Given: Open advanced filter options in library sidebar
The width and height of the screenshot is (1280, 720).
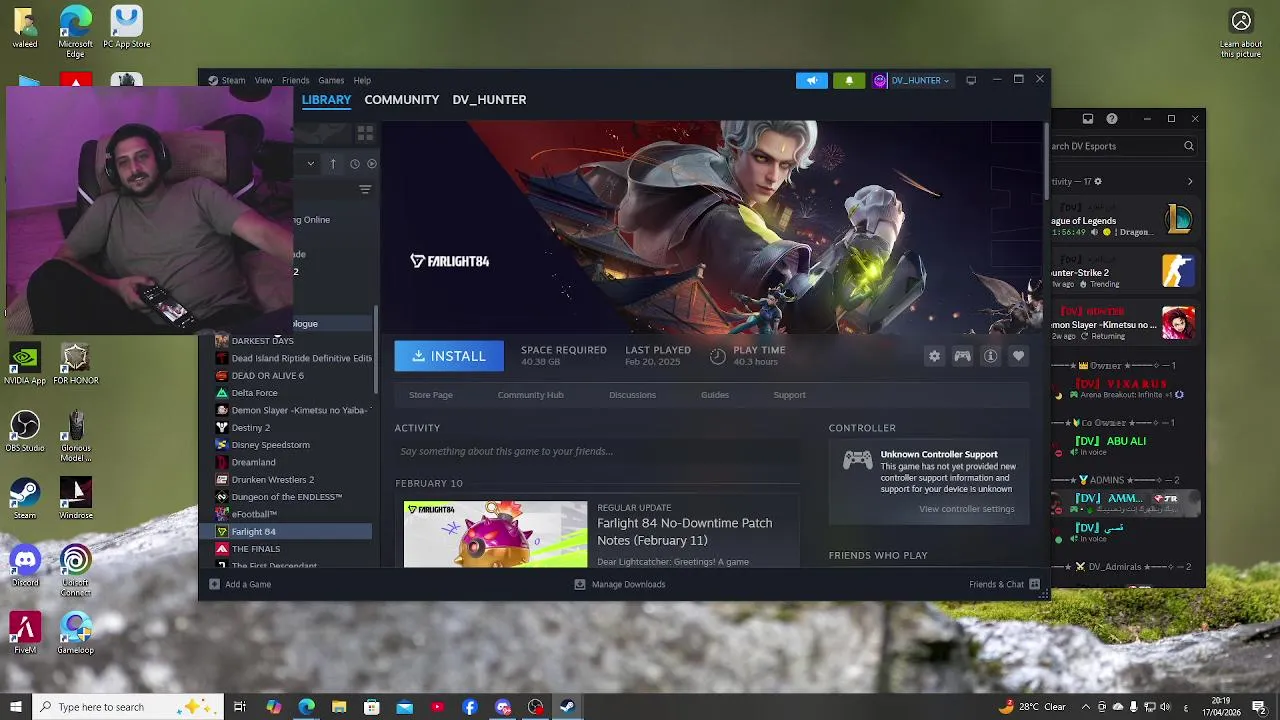Looking at the screenshot, I should (x=365, y=189).
